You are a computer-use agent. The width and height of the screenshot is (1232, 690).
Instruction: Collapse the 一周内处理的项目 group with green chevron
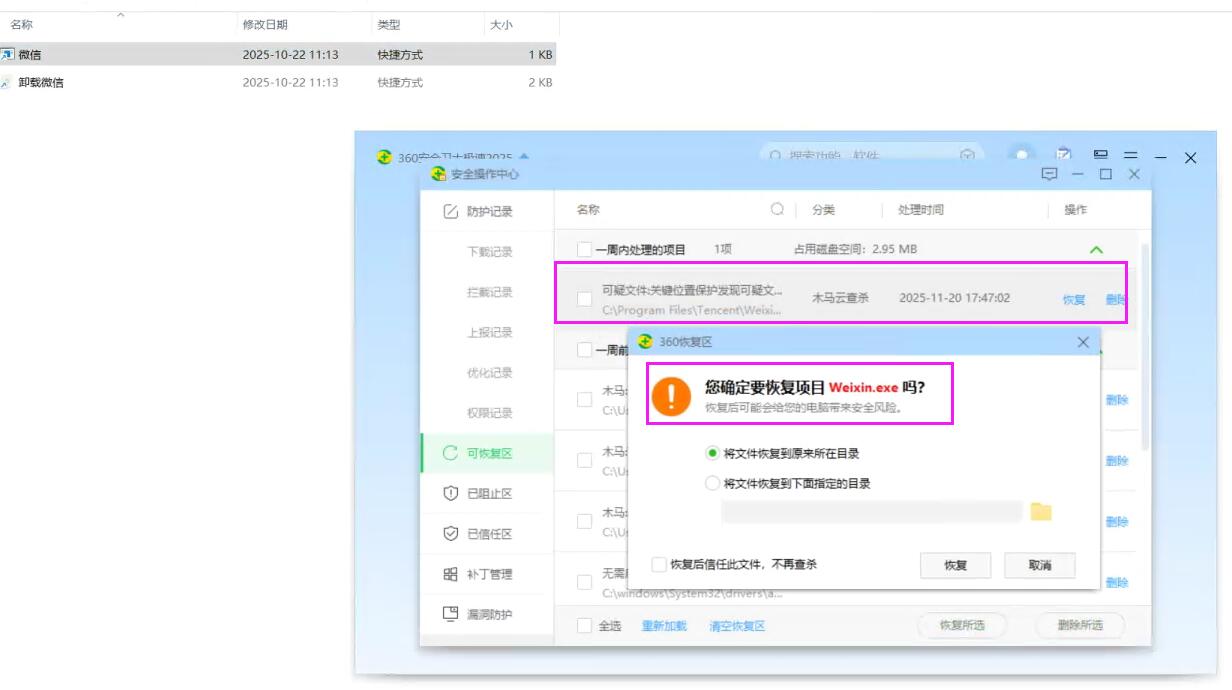coord(1096,249)
